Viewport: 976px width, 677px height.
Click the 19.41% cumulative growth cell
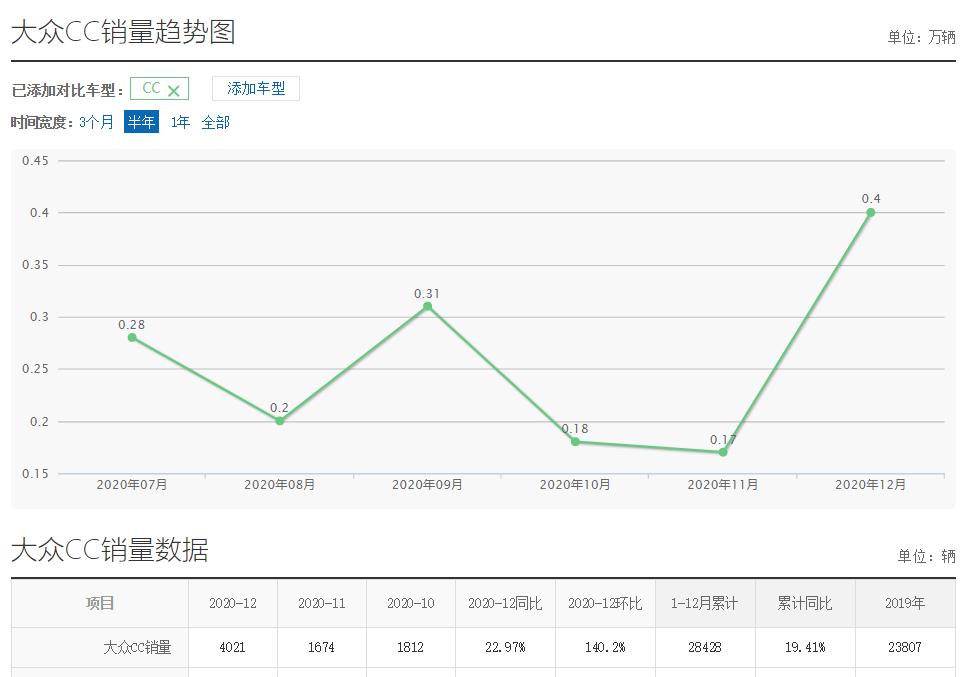[805, 647]
